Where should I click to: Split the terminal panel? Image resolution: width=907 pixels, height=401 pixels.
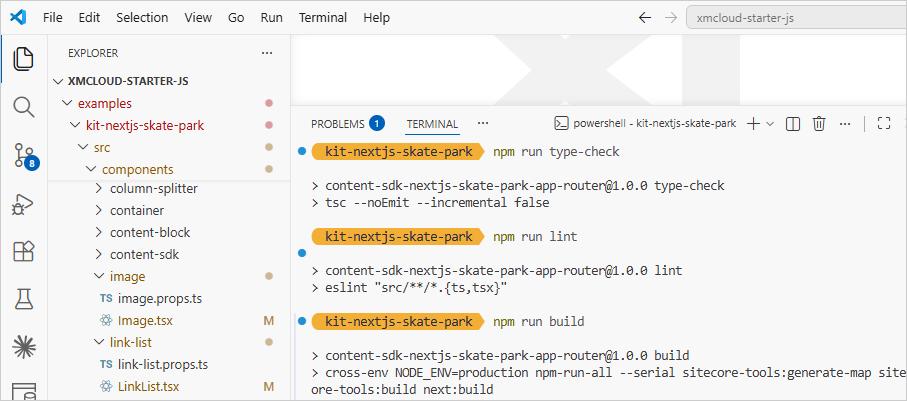(x=792, y=123)
